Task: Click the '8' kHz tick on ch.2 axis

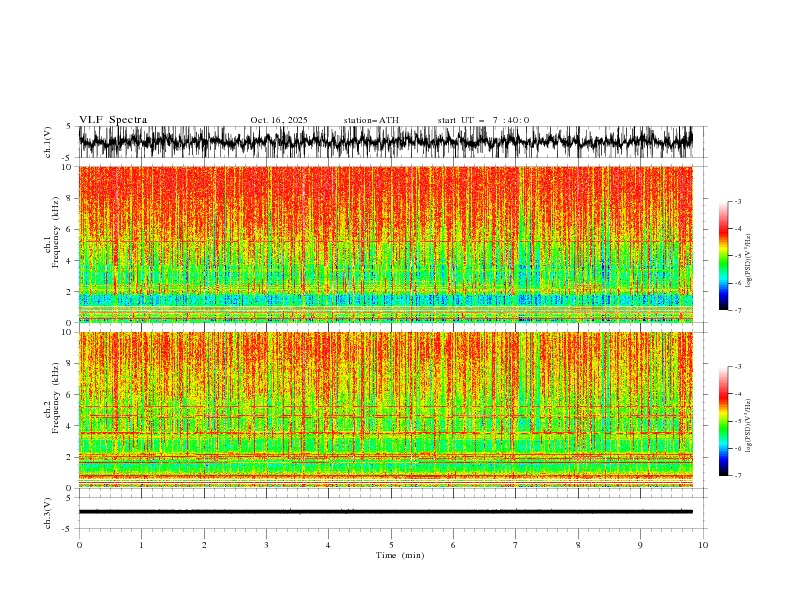Action: pyautogui.click(x=70, y=364)
